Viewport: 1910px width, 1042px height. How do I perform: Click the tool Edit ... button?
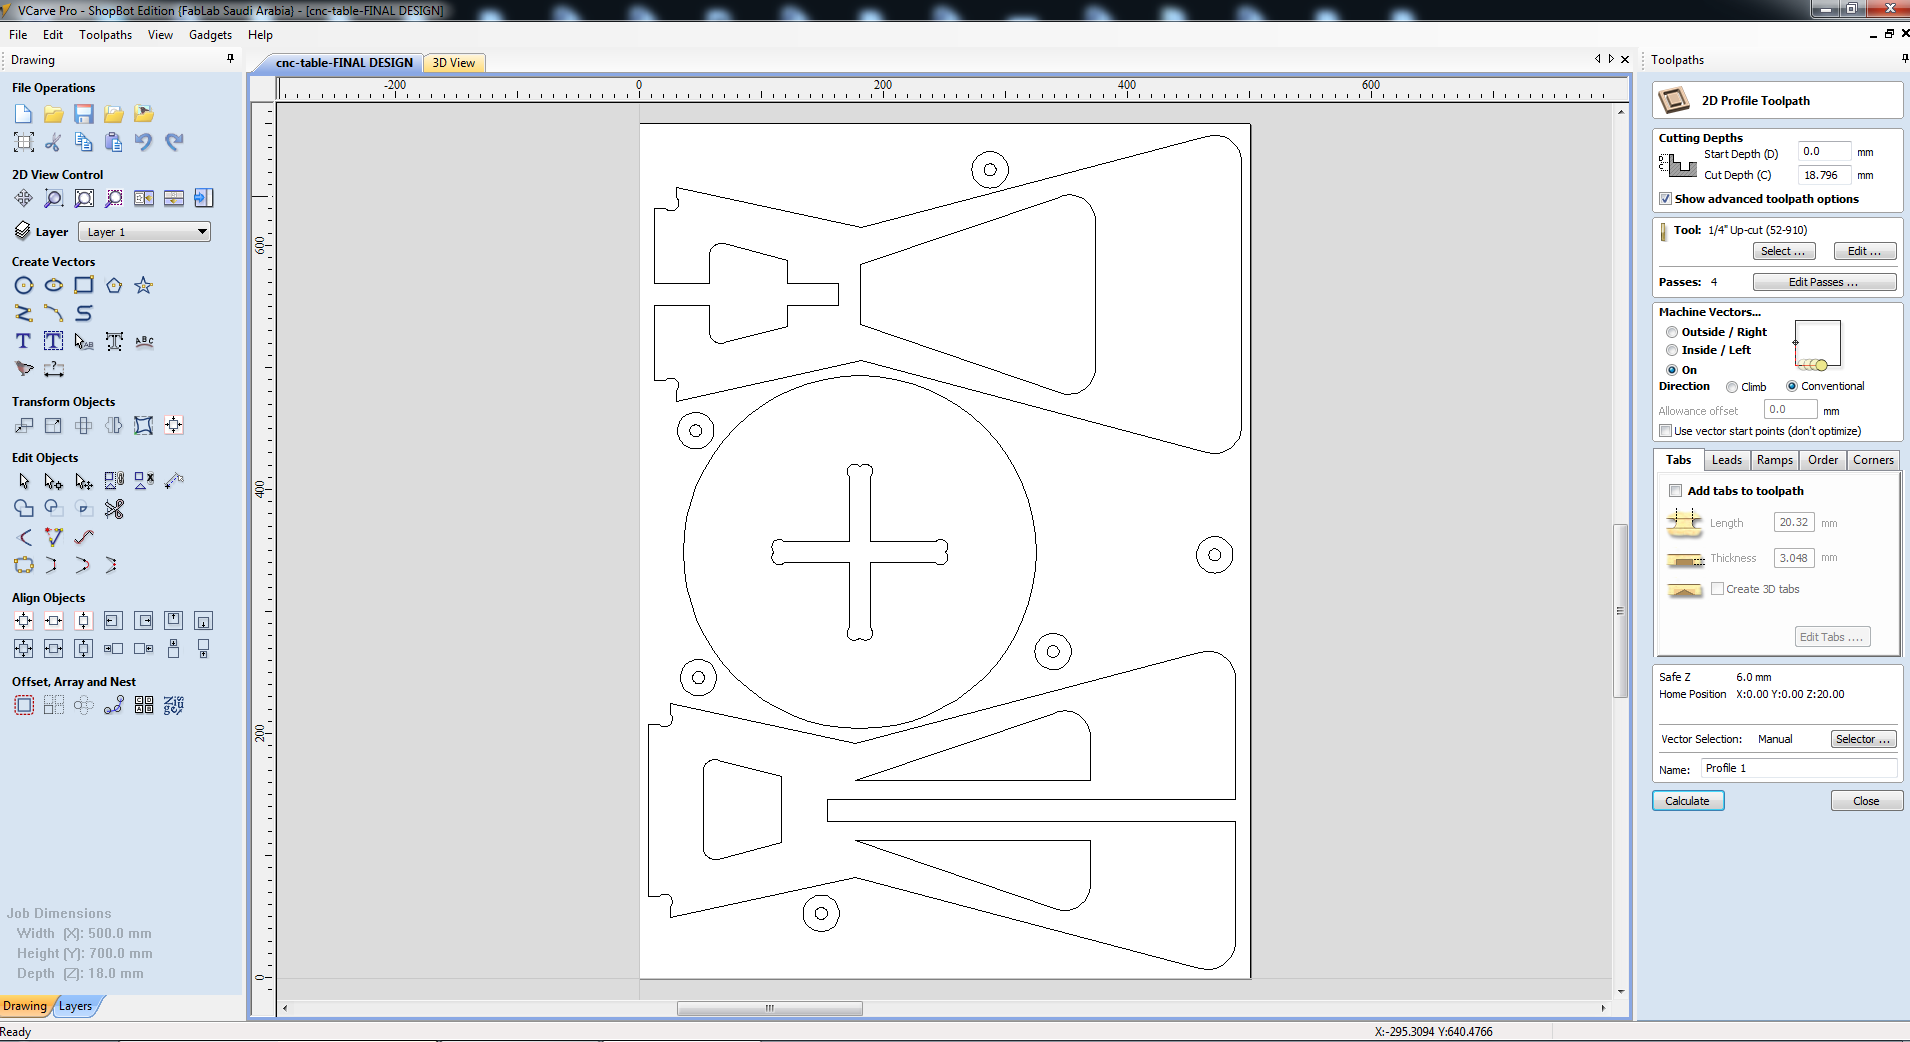[x=1865, y=251]
